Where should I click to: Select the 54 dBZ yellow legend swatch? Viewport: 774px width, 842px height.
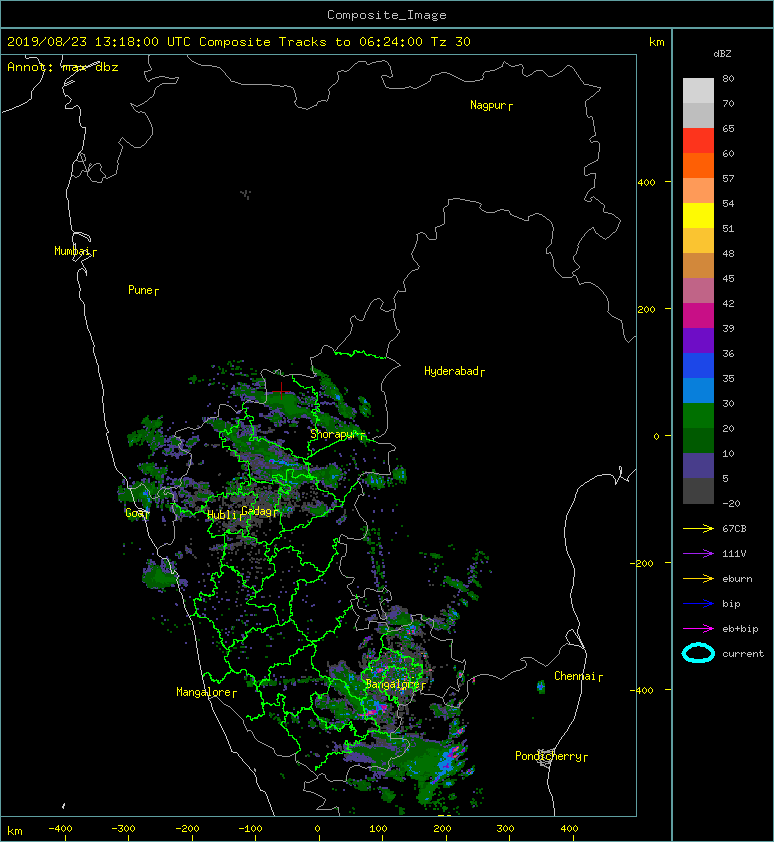point(698,215)
